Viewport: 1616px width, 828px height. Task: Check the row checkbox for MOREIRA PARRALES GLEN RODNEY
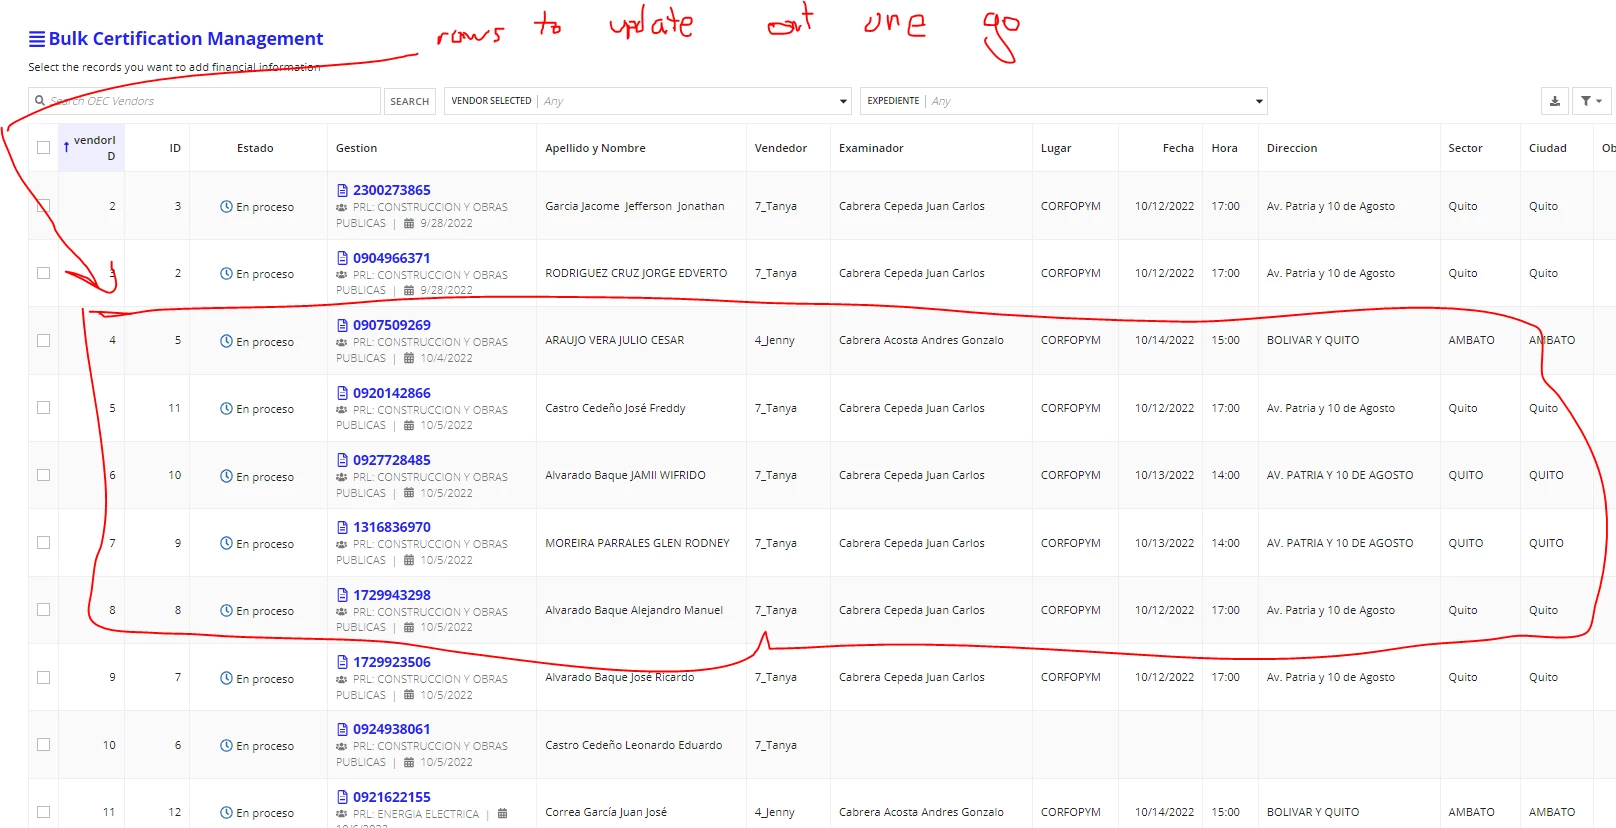click(x=43, y=542)
